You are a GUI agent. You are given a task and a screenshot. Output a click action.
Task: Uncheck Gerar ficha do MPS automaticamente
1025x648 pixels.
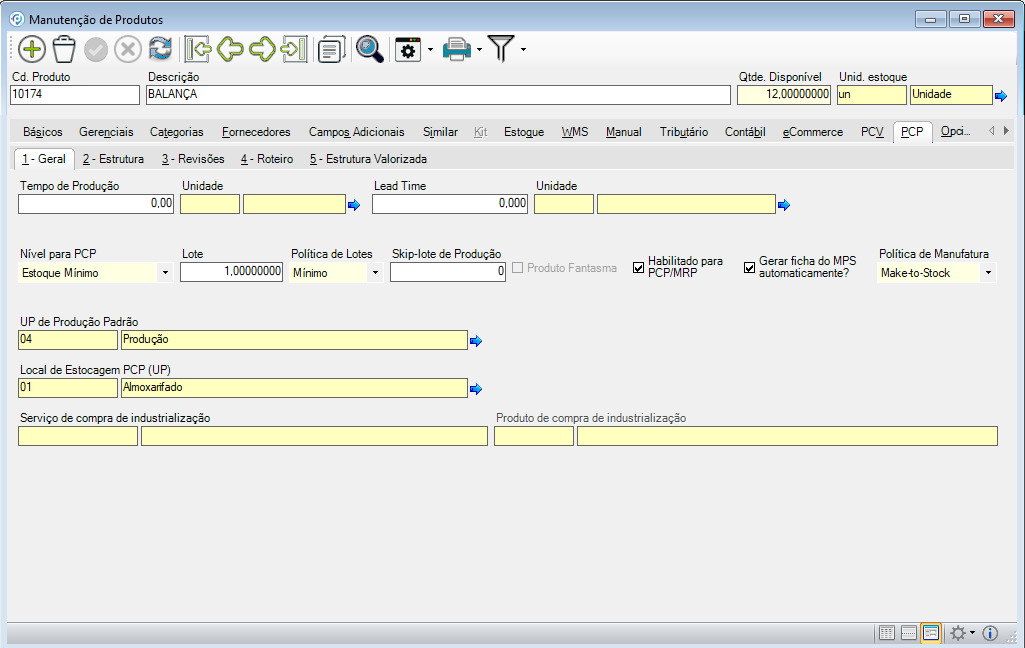[750, 267]
